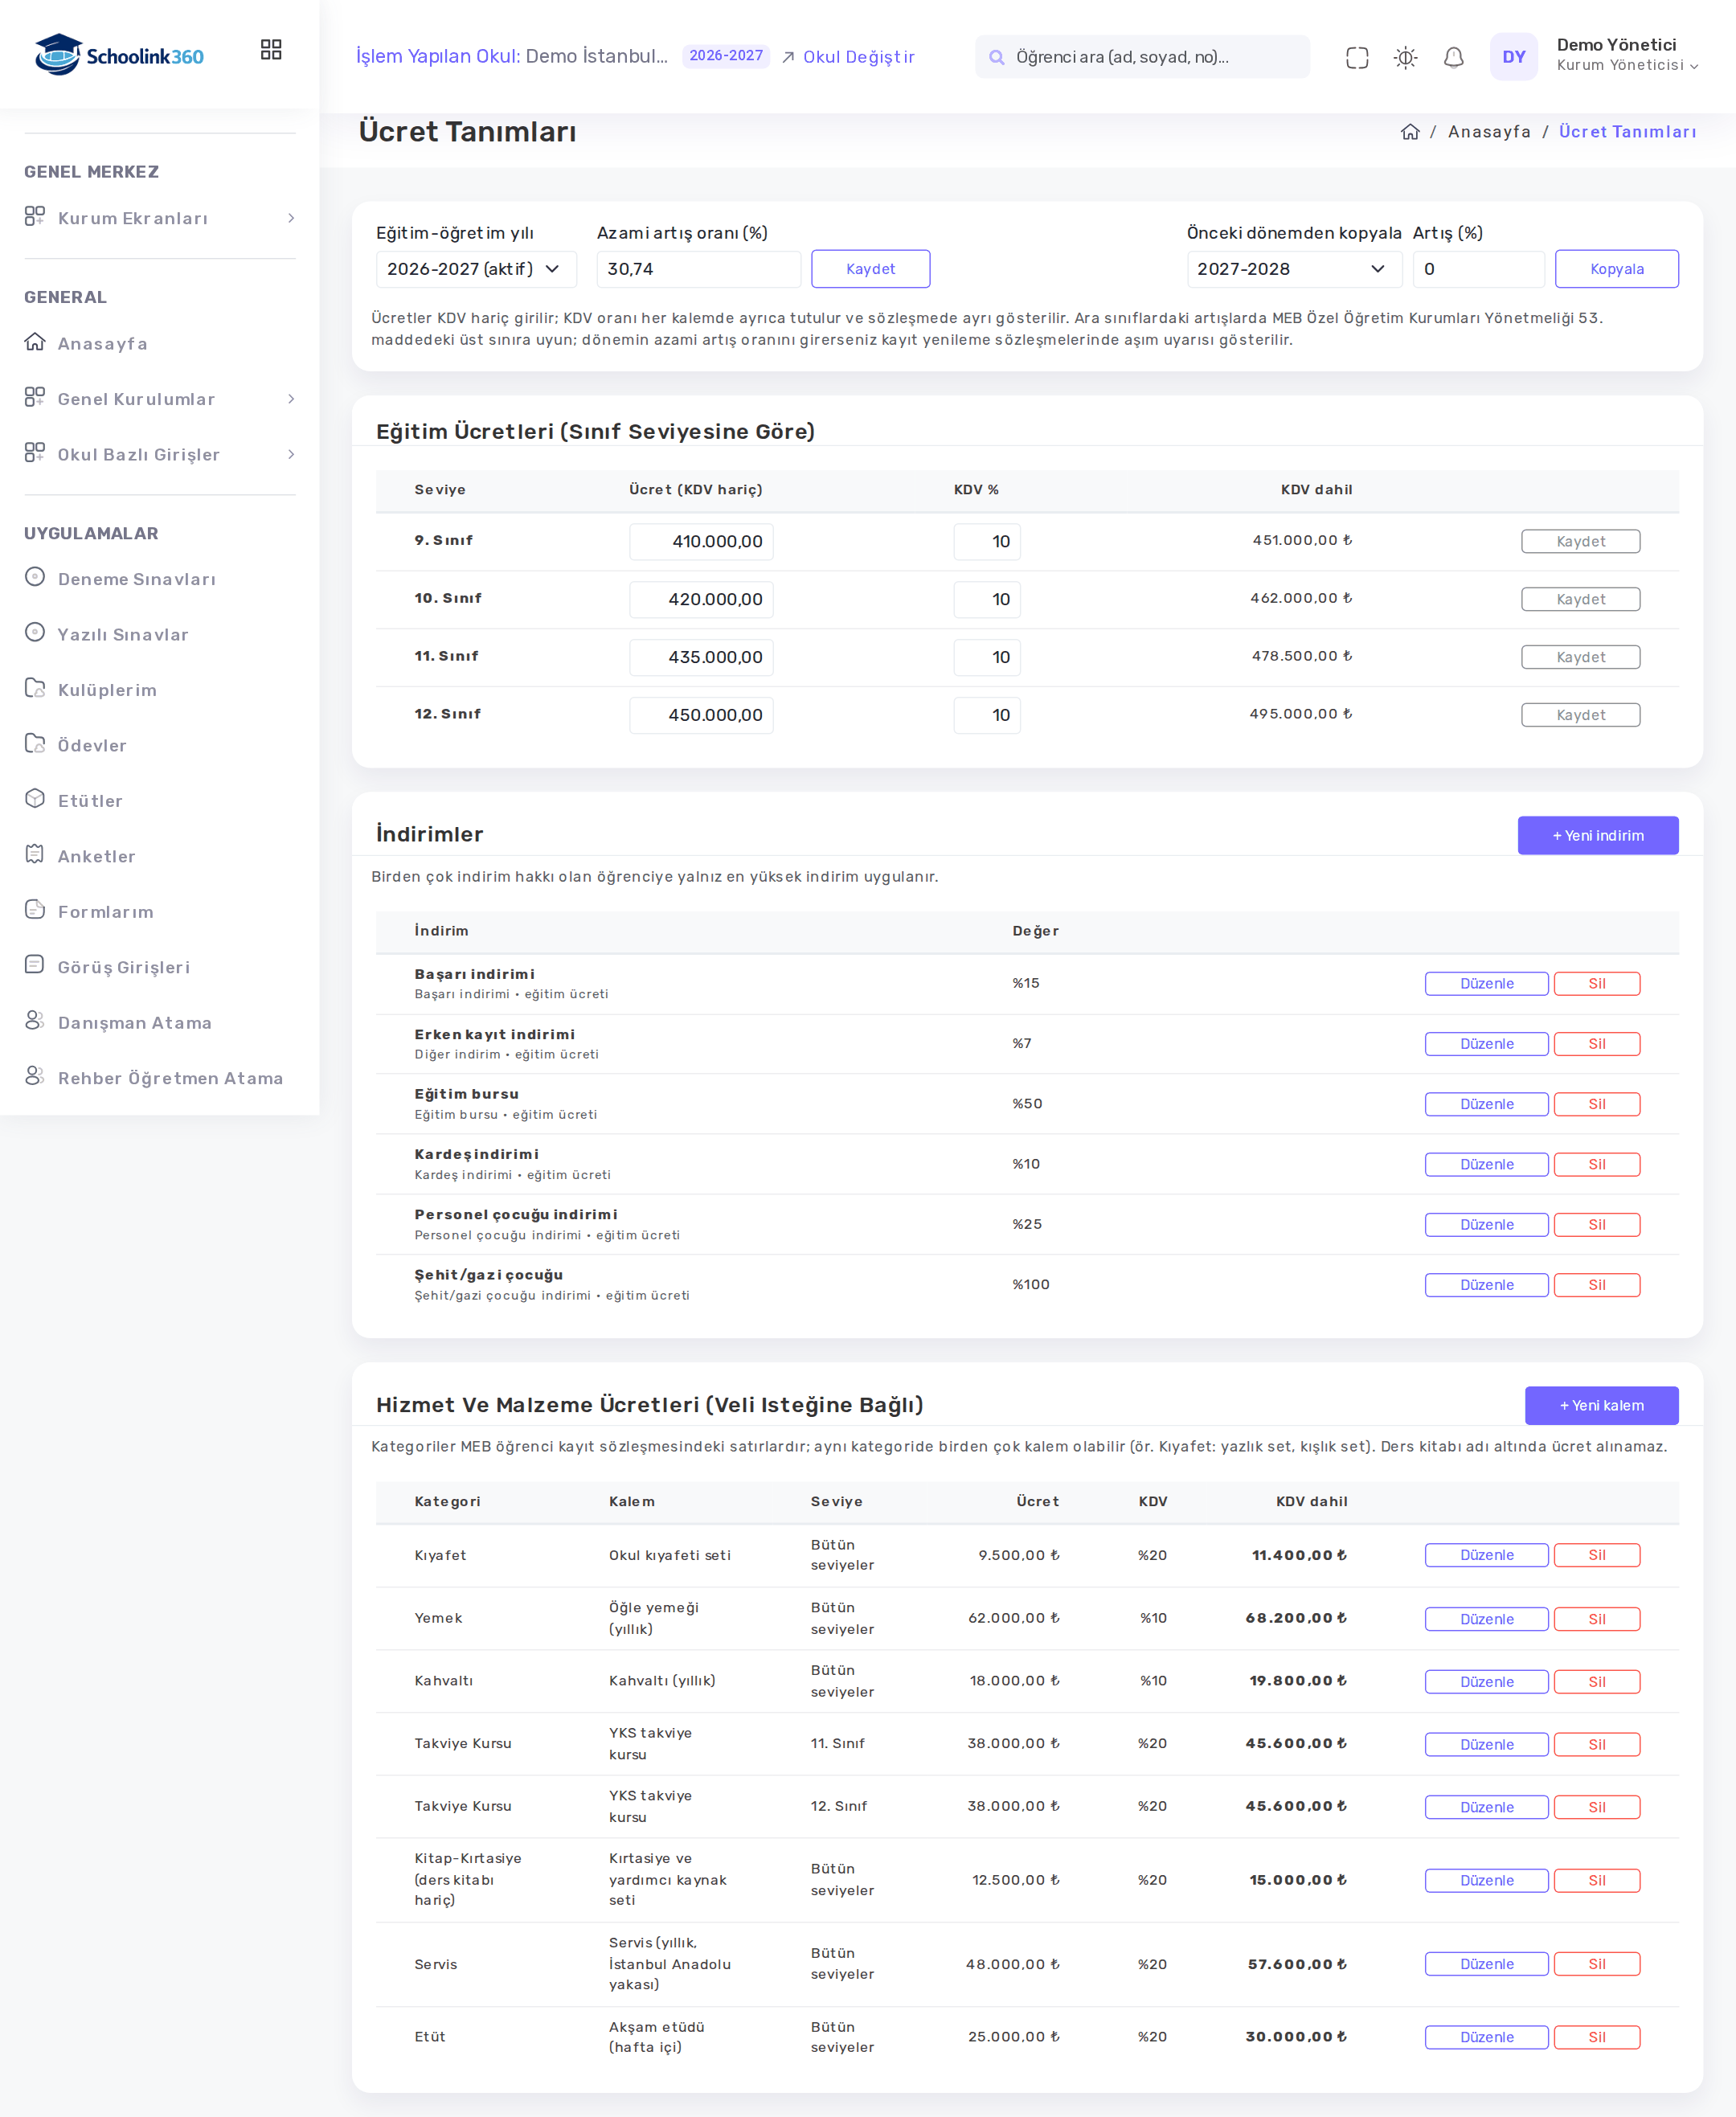Switch theme with the sun icon

coord(1405,57)
